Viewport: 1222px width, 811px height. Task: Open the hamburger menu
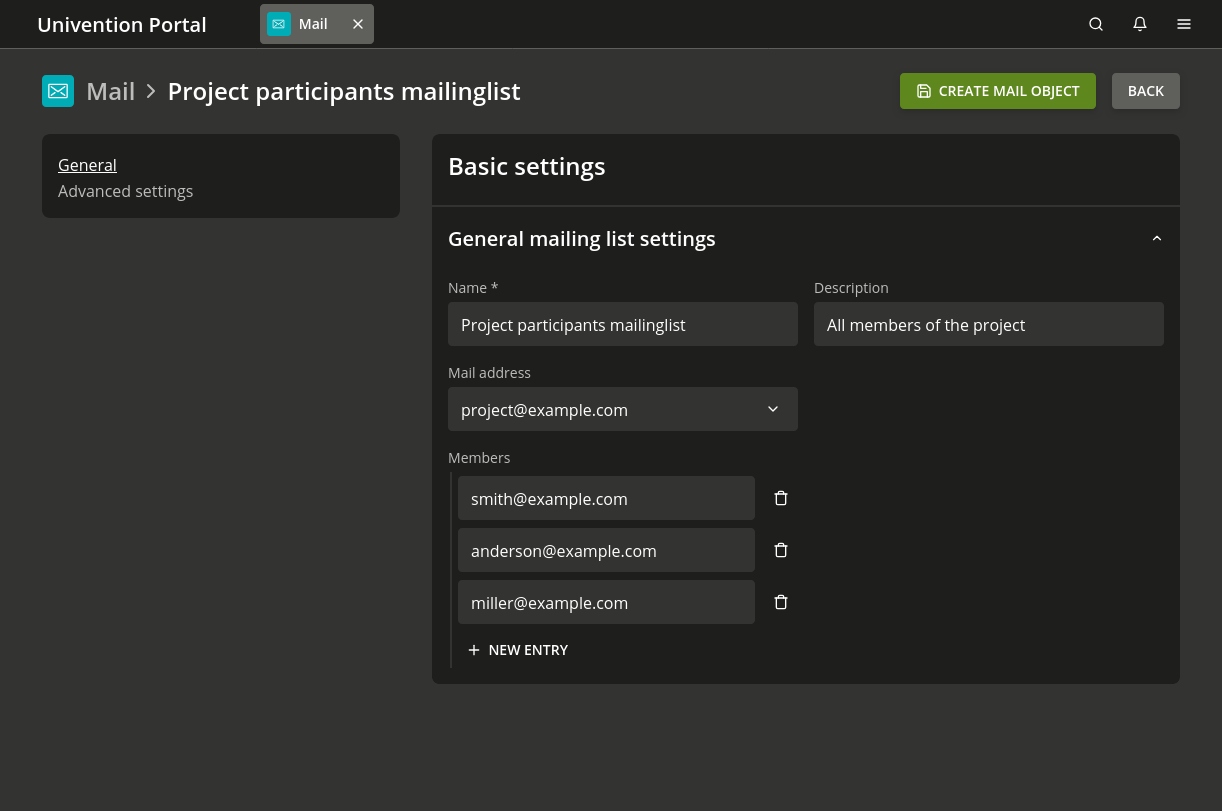[x=1184, y=24]
